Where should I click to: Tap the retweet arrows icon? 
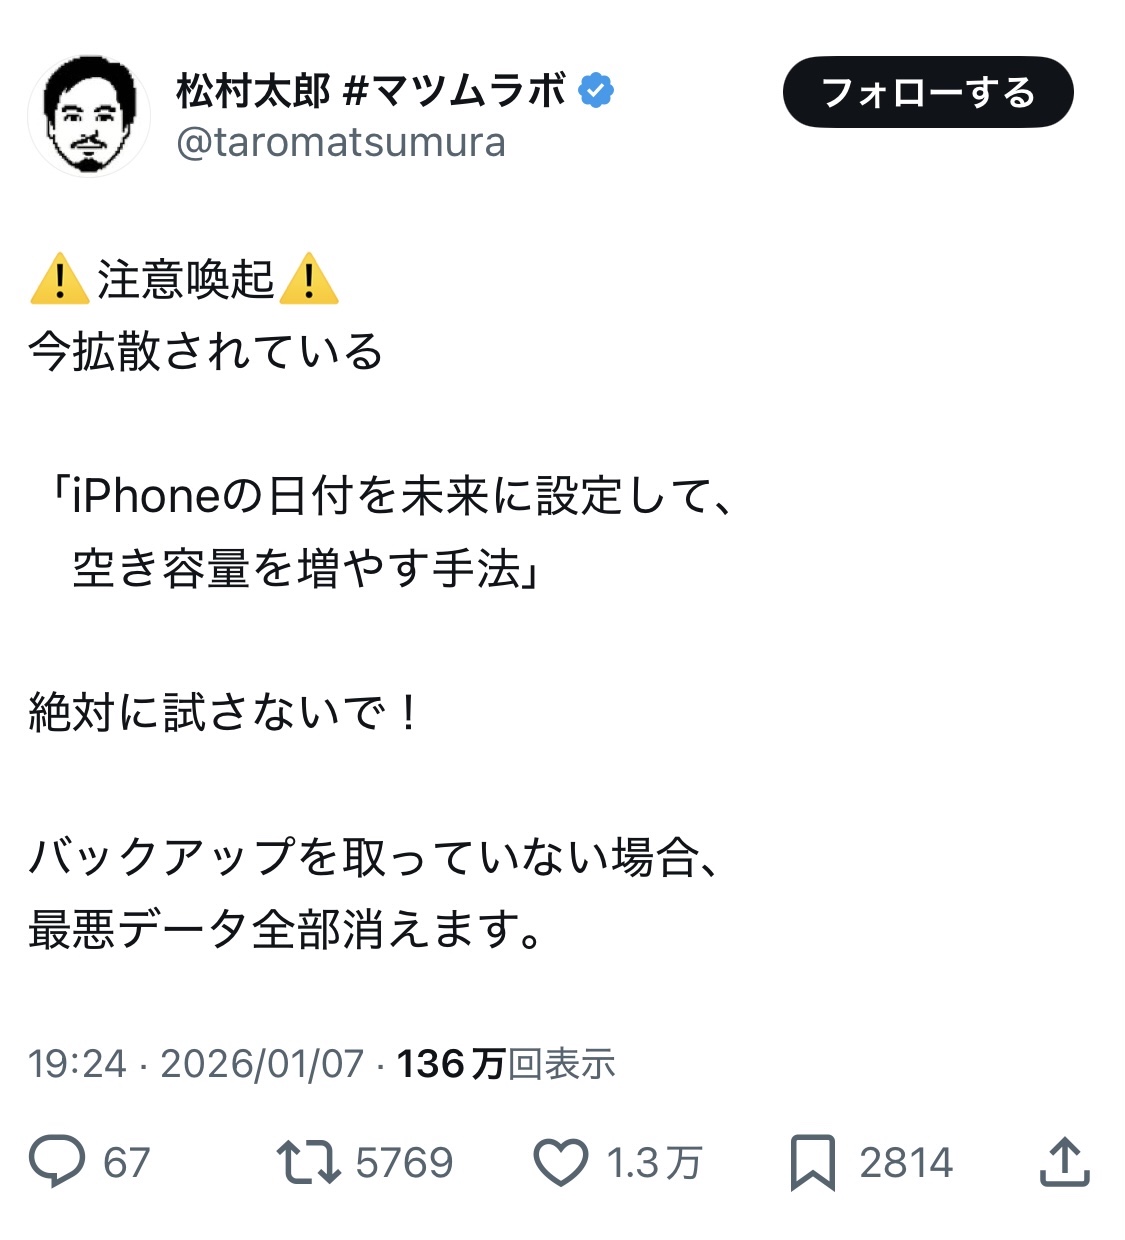coord(308,1162)
